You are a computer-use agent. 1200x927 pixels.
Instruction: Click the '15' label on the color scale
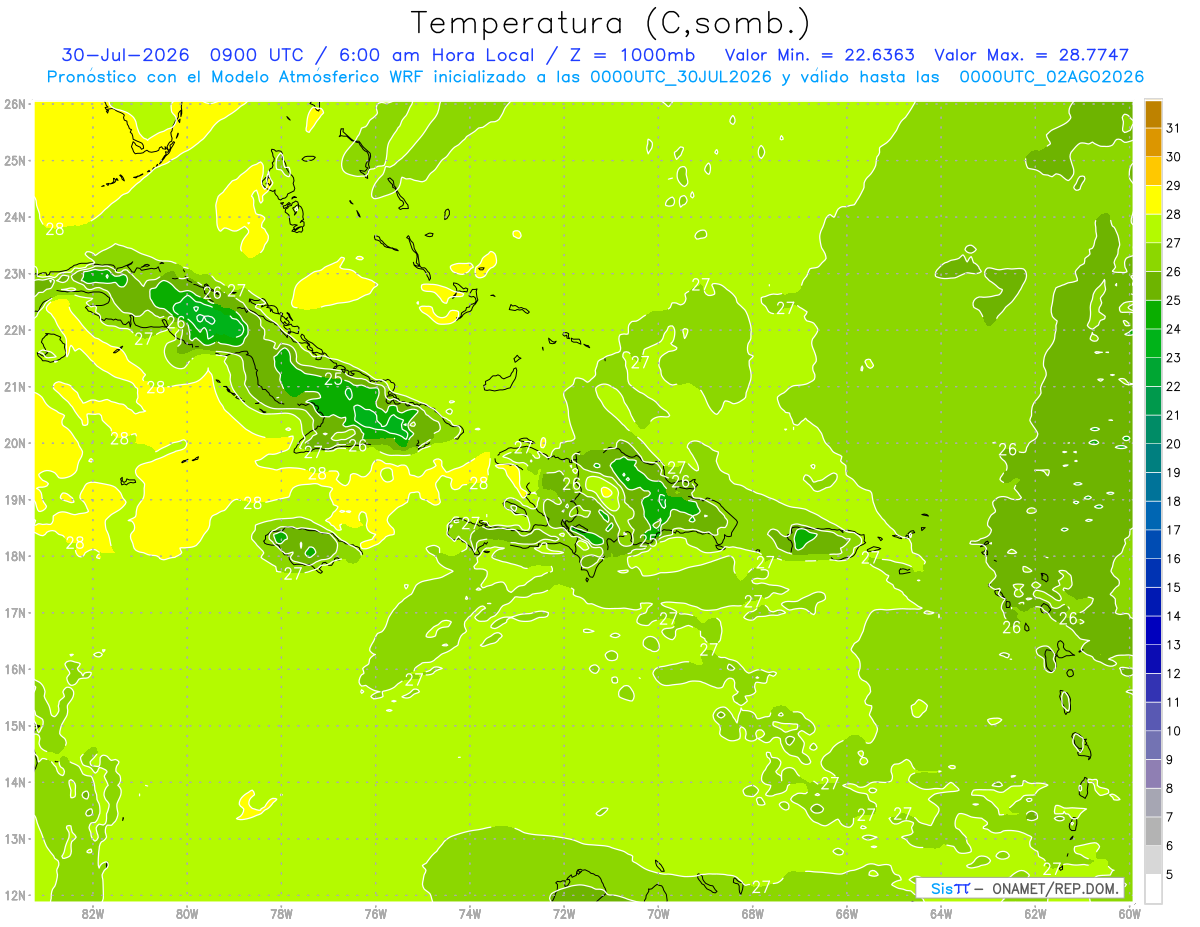pyautogui.click(x=1174, y=587)
